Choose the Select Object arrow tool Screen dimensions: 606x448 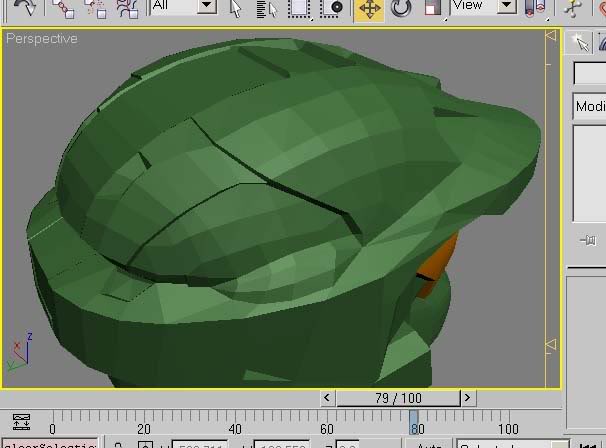(x=235, y=8)
